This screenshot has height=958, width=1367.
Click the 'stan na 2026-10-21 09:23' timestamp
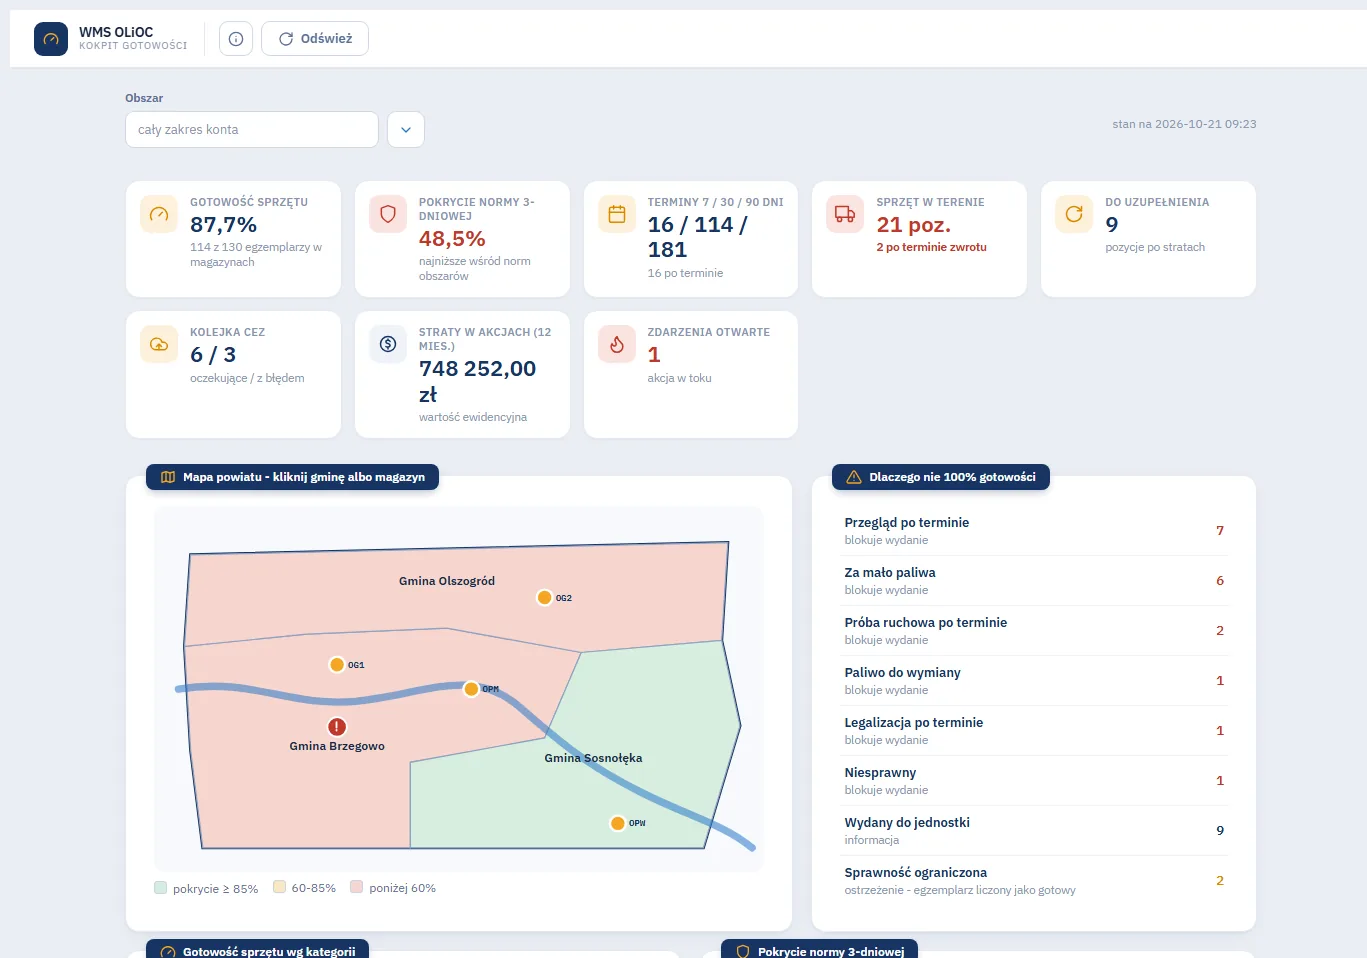tap(1184, 124)
